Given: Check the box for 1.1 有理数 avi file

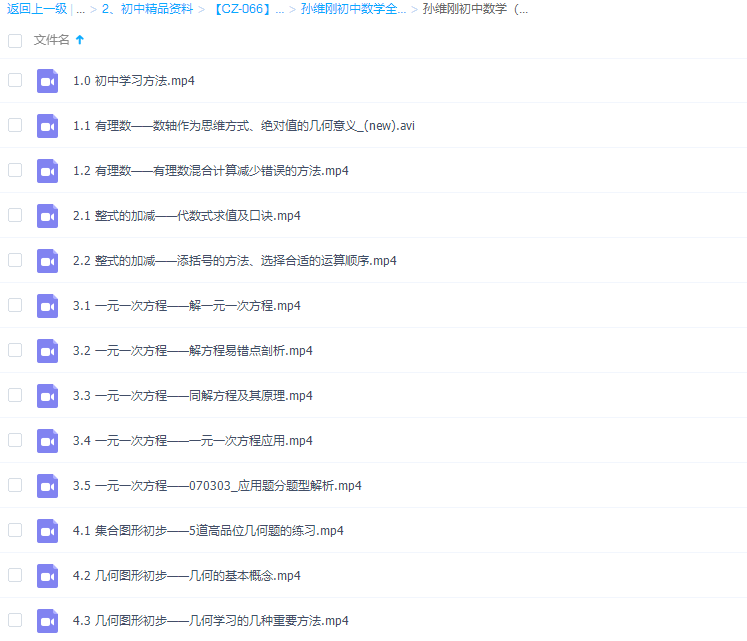Looking at the screenshot, I should point(15,126).
